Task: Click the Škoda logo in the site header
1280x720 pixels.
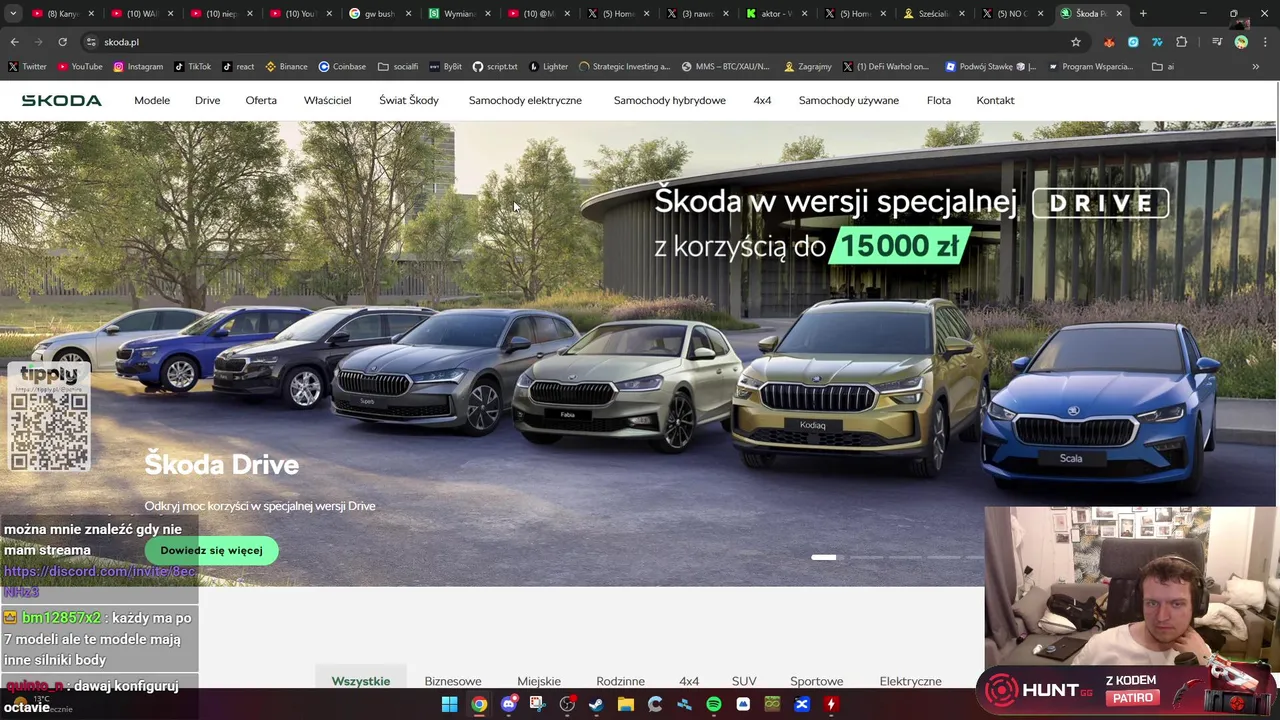Action: [x=61, y=100]
